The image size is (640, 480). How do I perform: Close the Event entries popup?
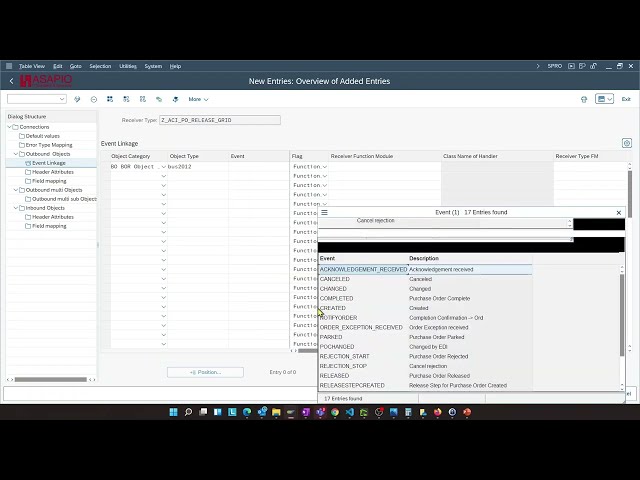click(x=619, y=213)
